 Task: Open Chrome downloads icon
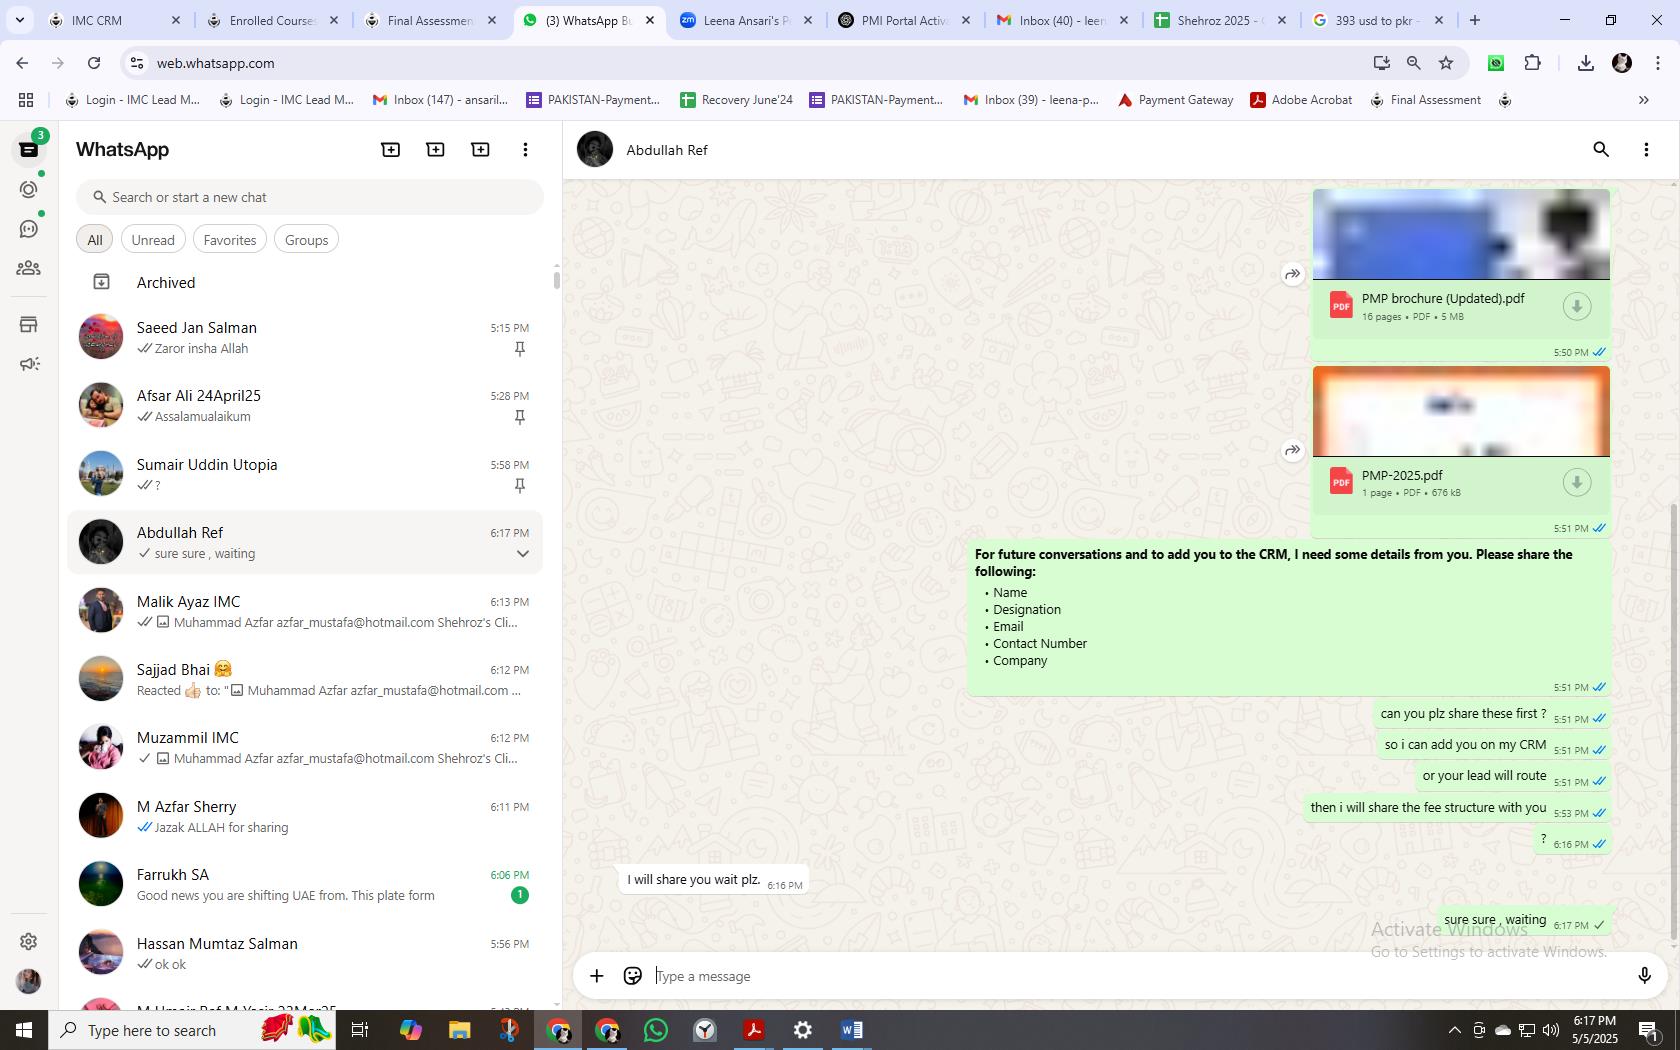tap(1585, 63)
